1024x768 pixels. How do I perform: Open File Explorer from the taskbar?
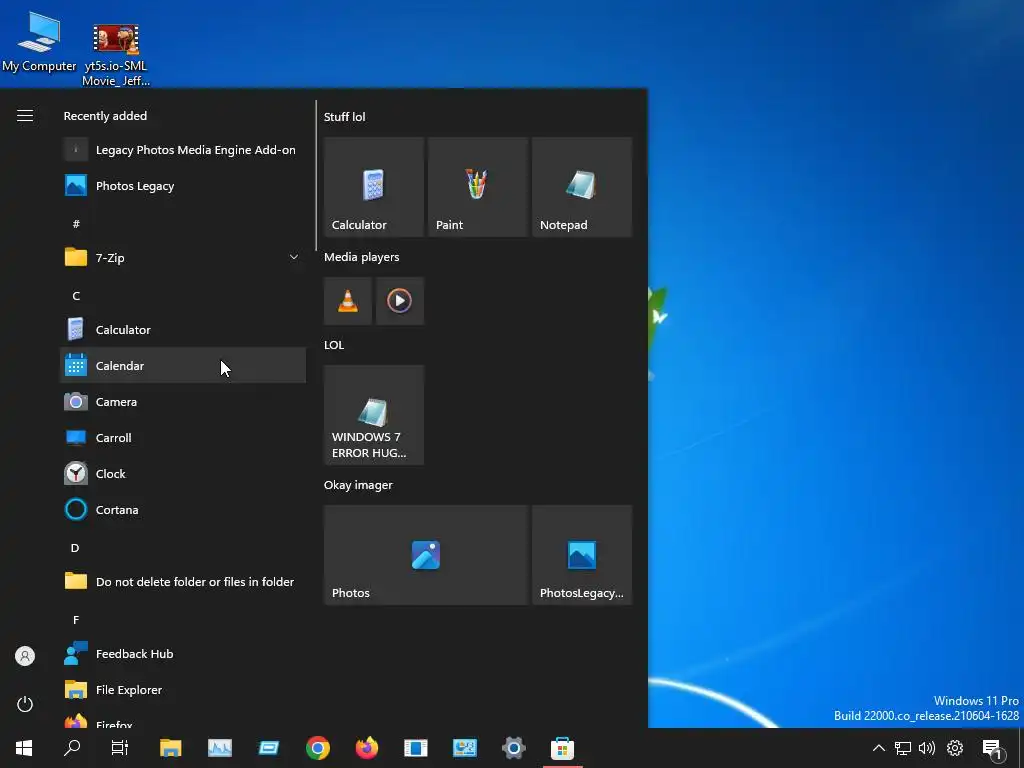point(170,748)
